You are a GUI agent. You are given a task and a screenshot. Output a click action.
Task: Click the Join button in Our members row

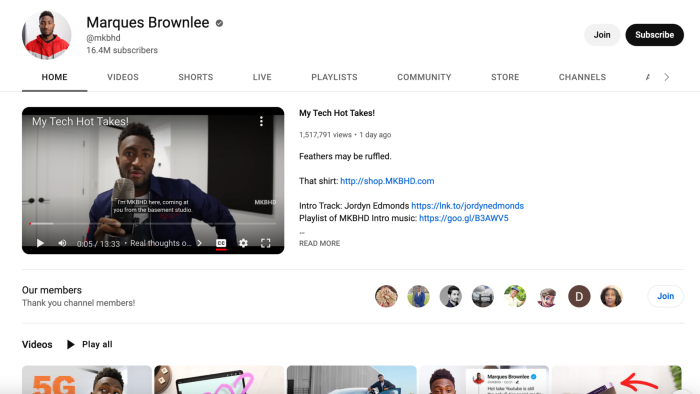[665, 296]
